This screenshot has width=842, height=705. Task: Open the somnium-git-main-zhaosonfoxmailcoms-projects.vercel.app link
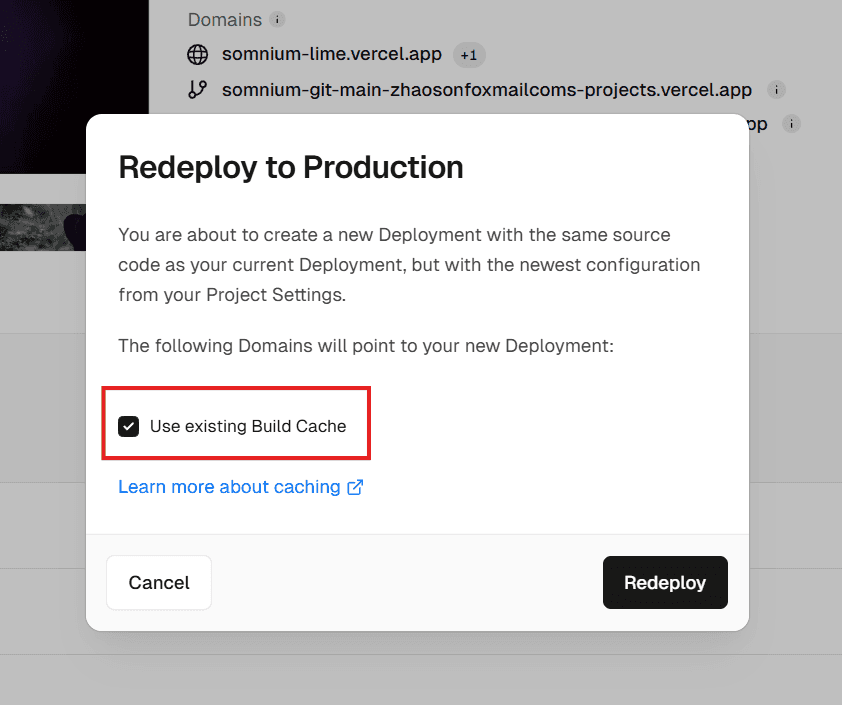click(x=486, y=90)
